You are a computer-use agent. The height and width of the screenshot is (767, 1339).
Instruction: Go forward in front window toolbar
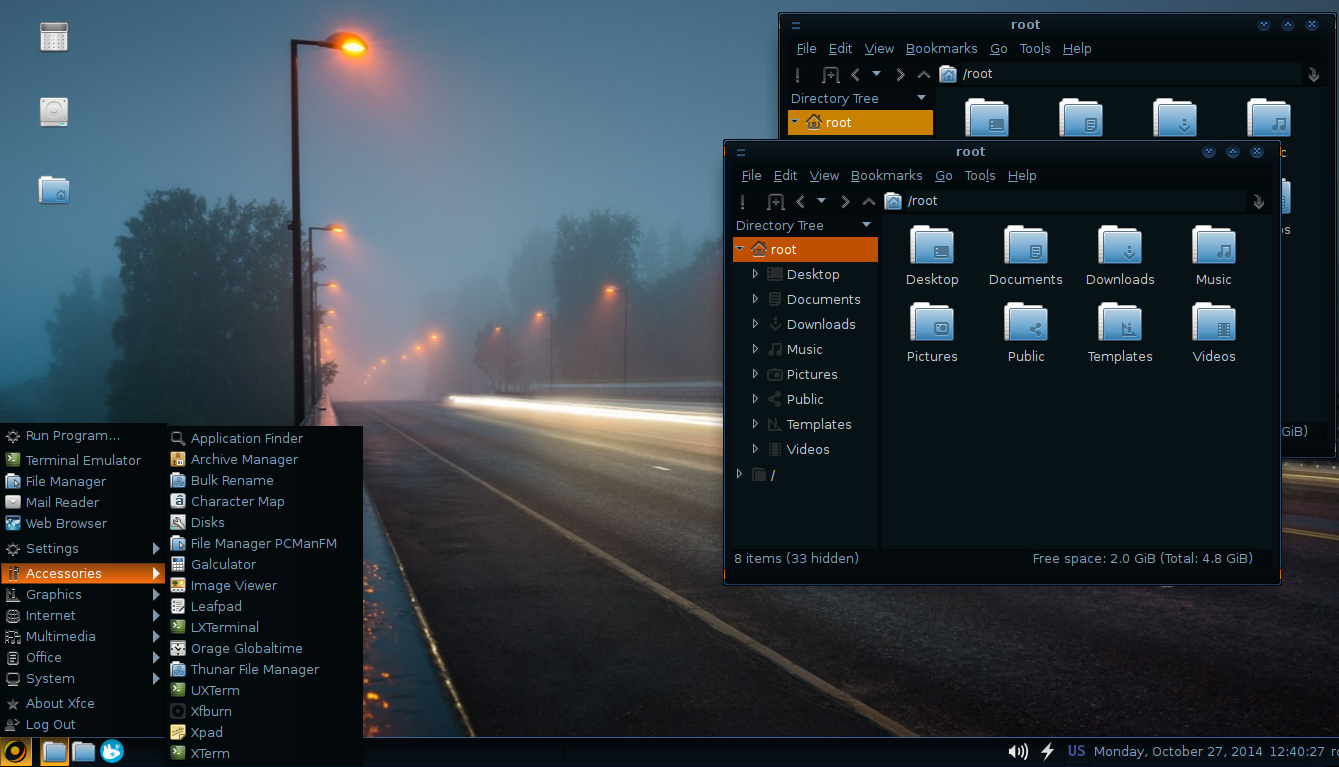pos(845,201)
